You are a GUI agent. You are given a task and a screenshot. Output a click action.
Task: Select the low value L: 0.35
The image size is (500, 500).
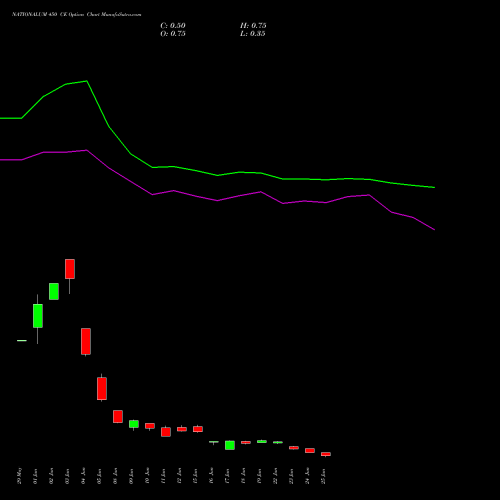(253, 34)
